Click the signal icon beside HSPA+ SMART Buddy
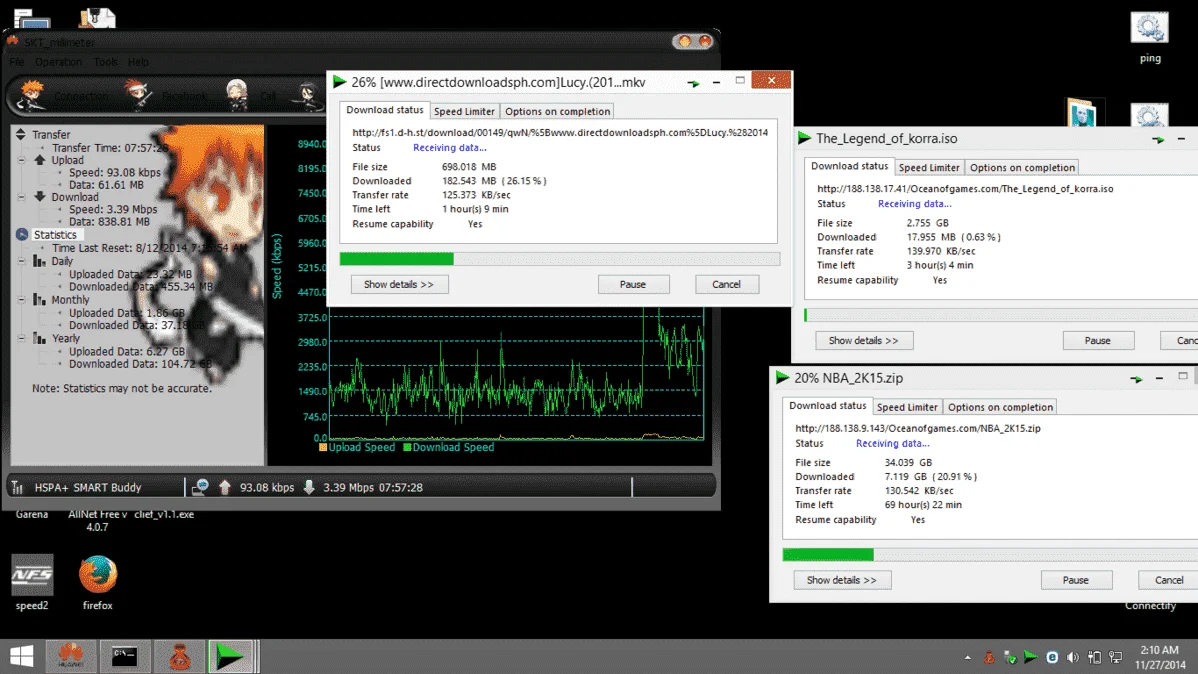 point(18,487)
